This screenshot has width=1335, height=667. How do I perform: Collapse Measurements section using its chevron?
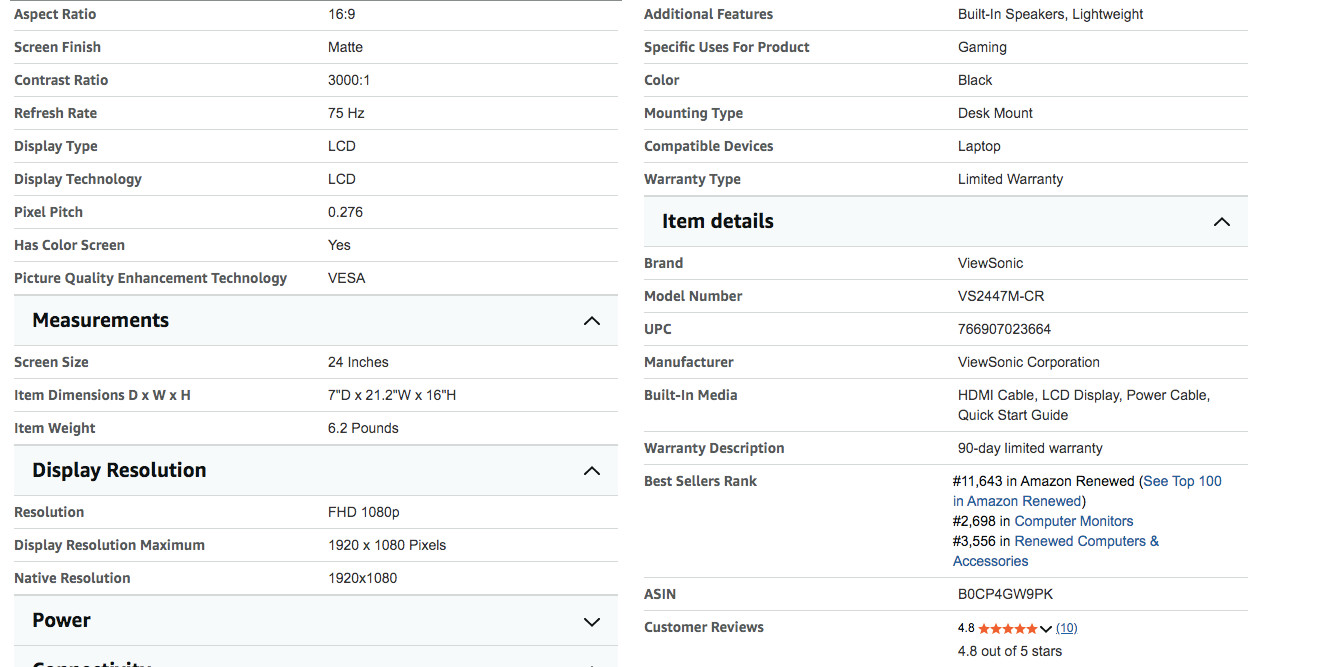[x=592, y=321]
